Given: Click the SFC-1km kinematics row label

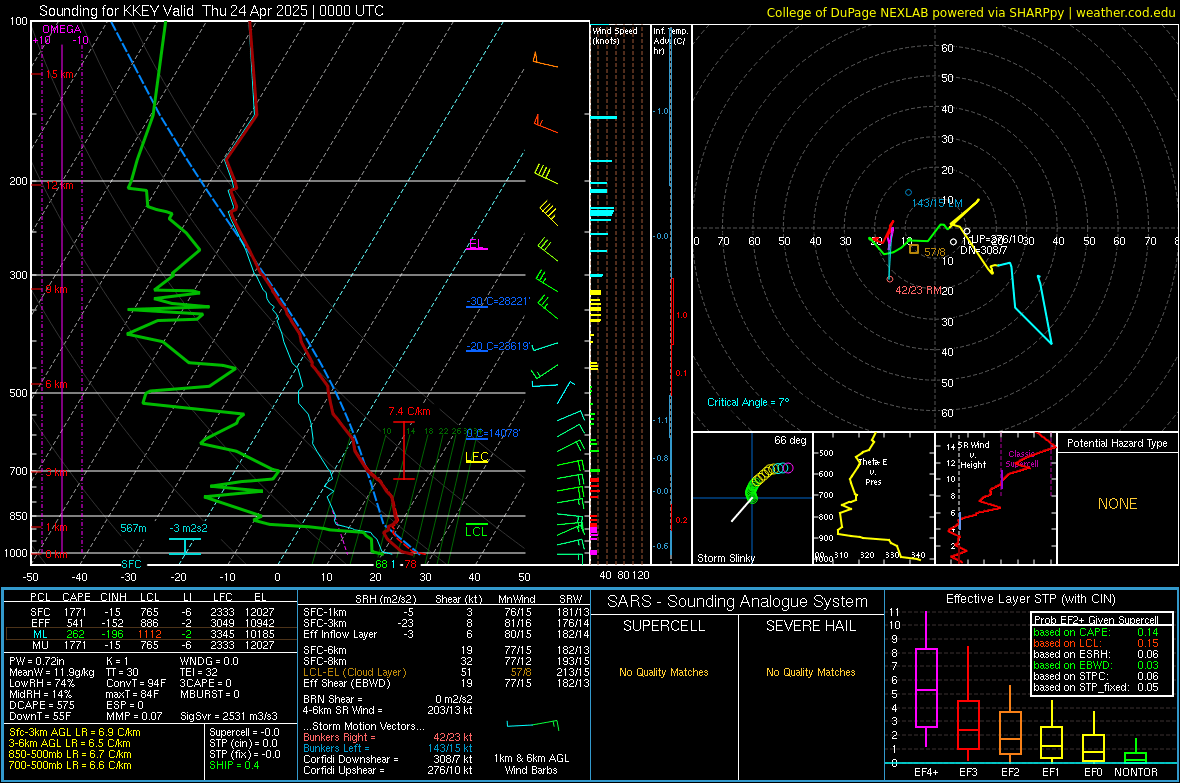Looking at the screenshot, I should coord(325,612).
